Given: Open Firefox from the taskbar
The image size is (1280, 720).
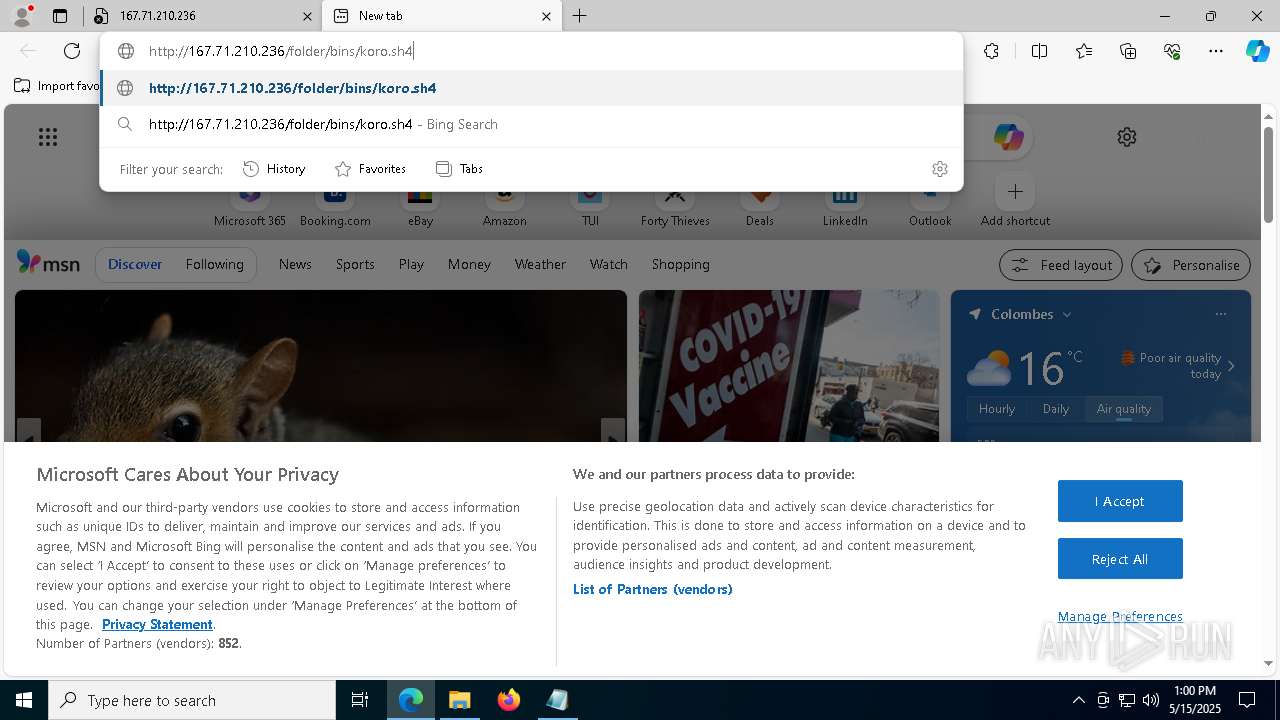Looking at the screenshot, I should (509, 700).
